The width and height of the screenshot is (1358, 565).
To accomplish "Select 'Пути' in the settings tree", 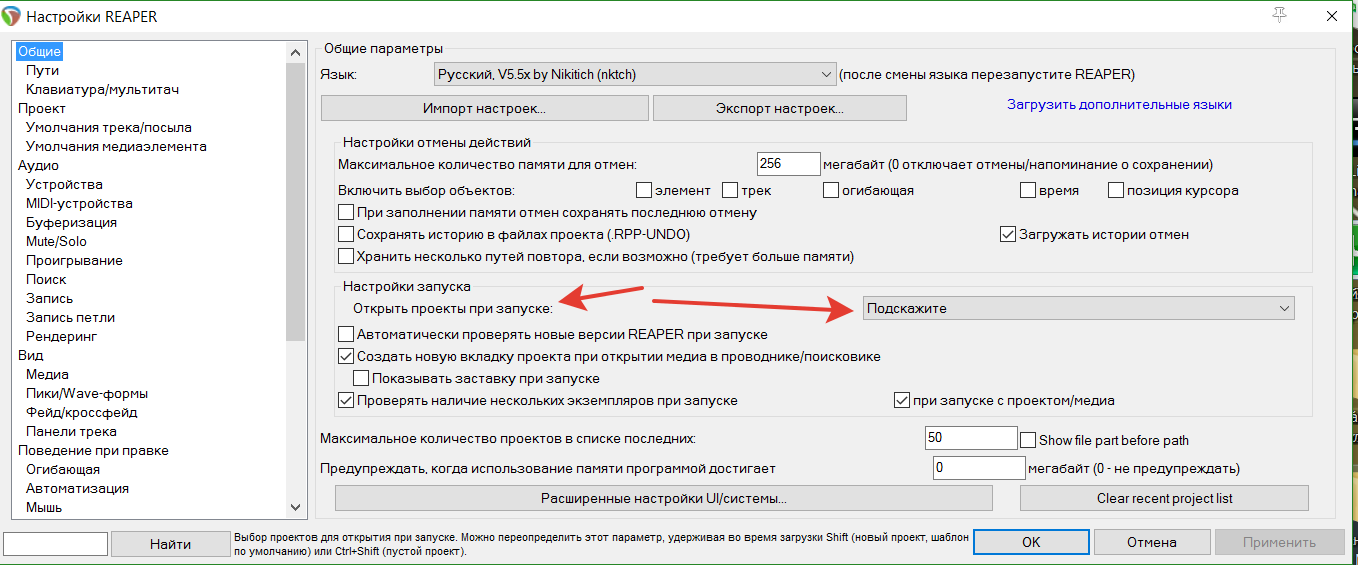I will click(42, 70).
